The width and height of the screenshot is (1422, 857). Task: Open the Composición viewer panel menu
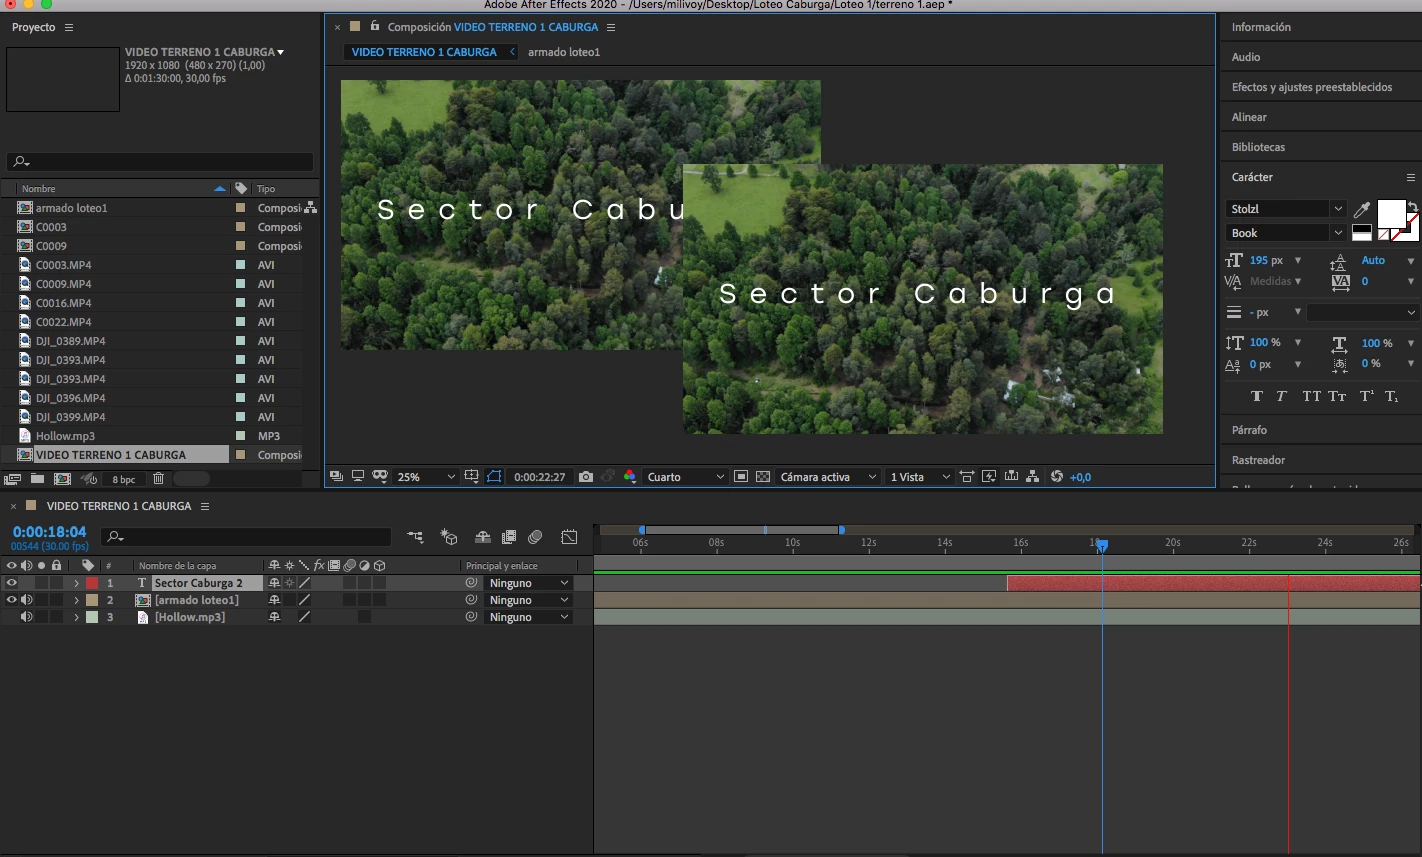[611, 27]
